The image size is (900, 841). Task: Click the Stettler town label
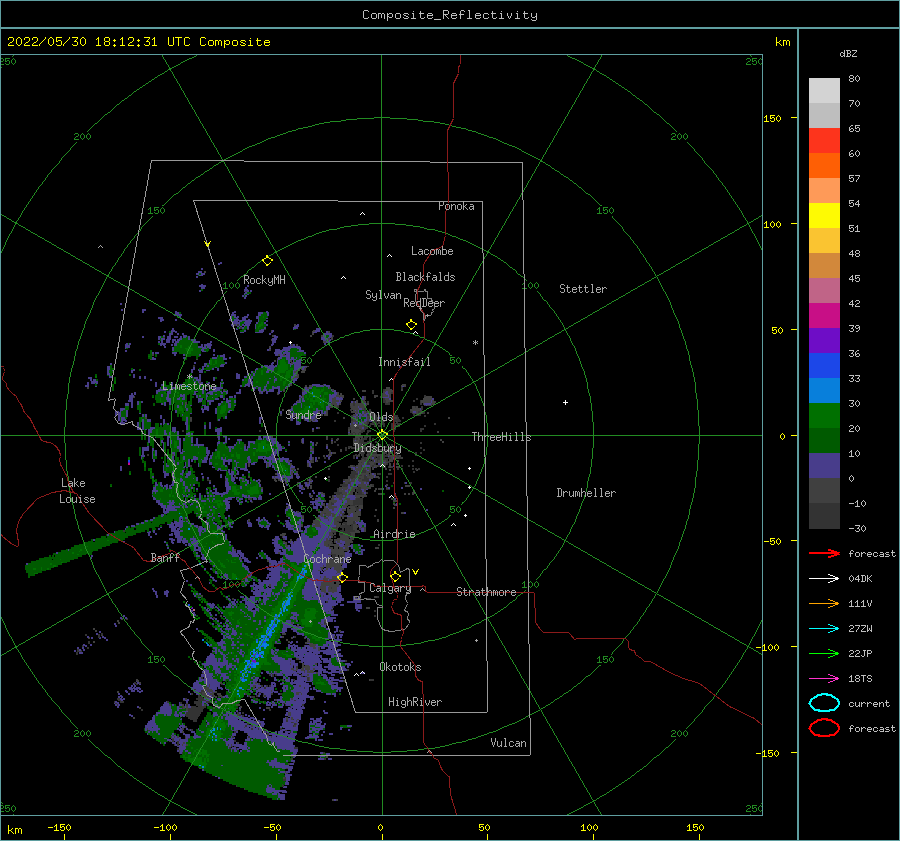coord(583,289)
